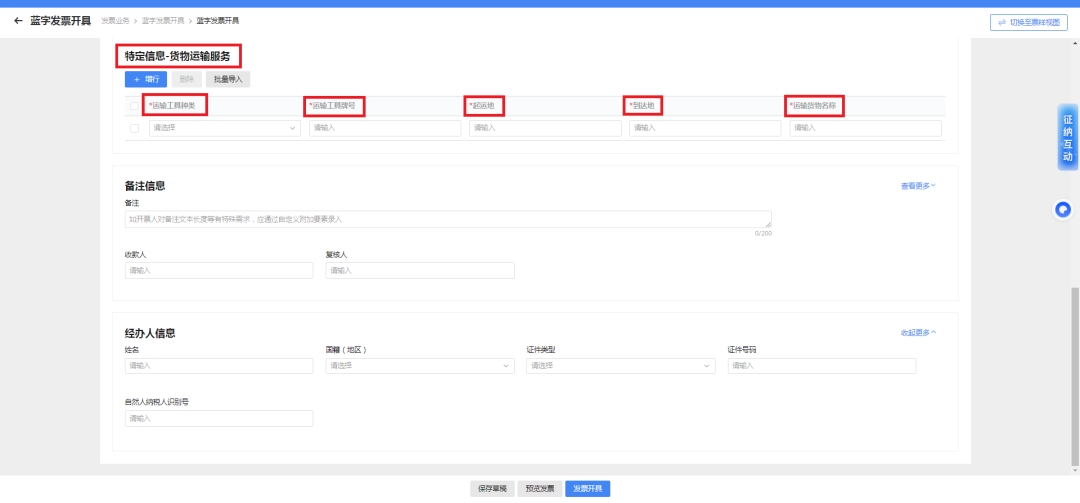
Task: Click the 特定信息-货物运输服务 heading
Action: click(178, 57)
